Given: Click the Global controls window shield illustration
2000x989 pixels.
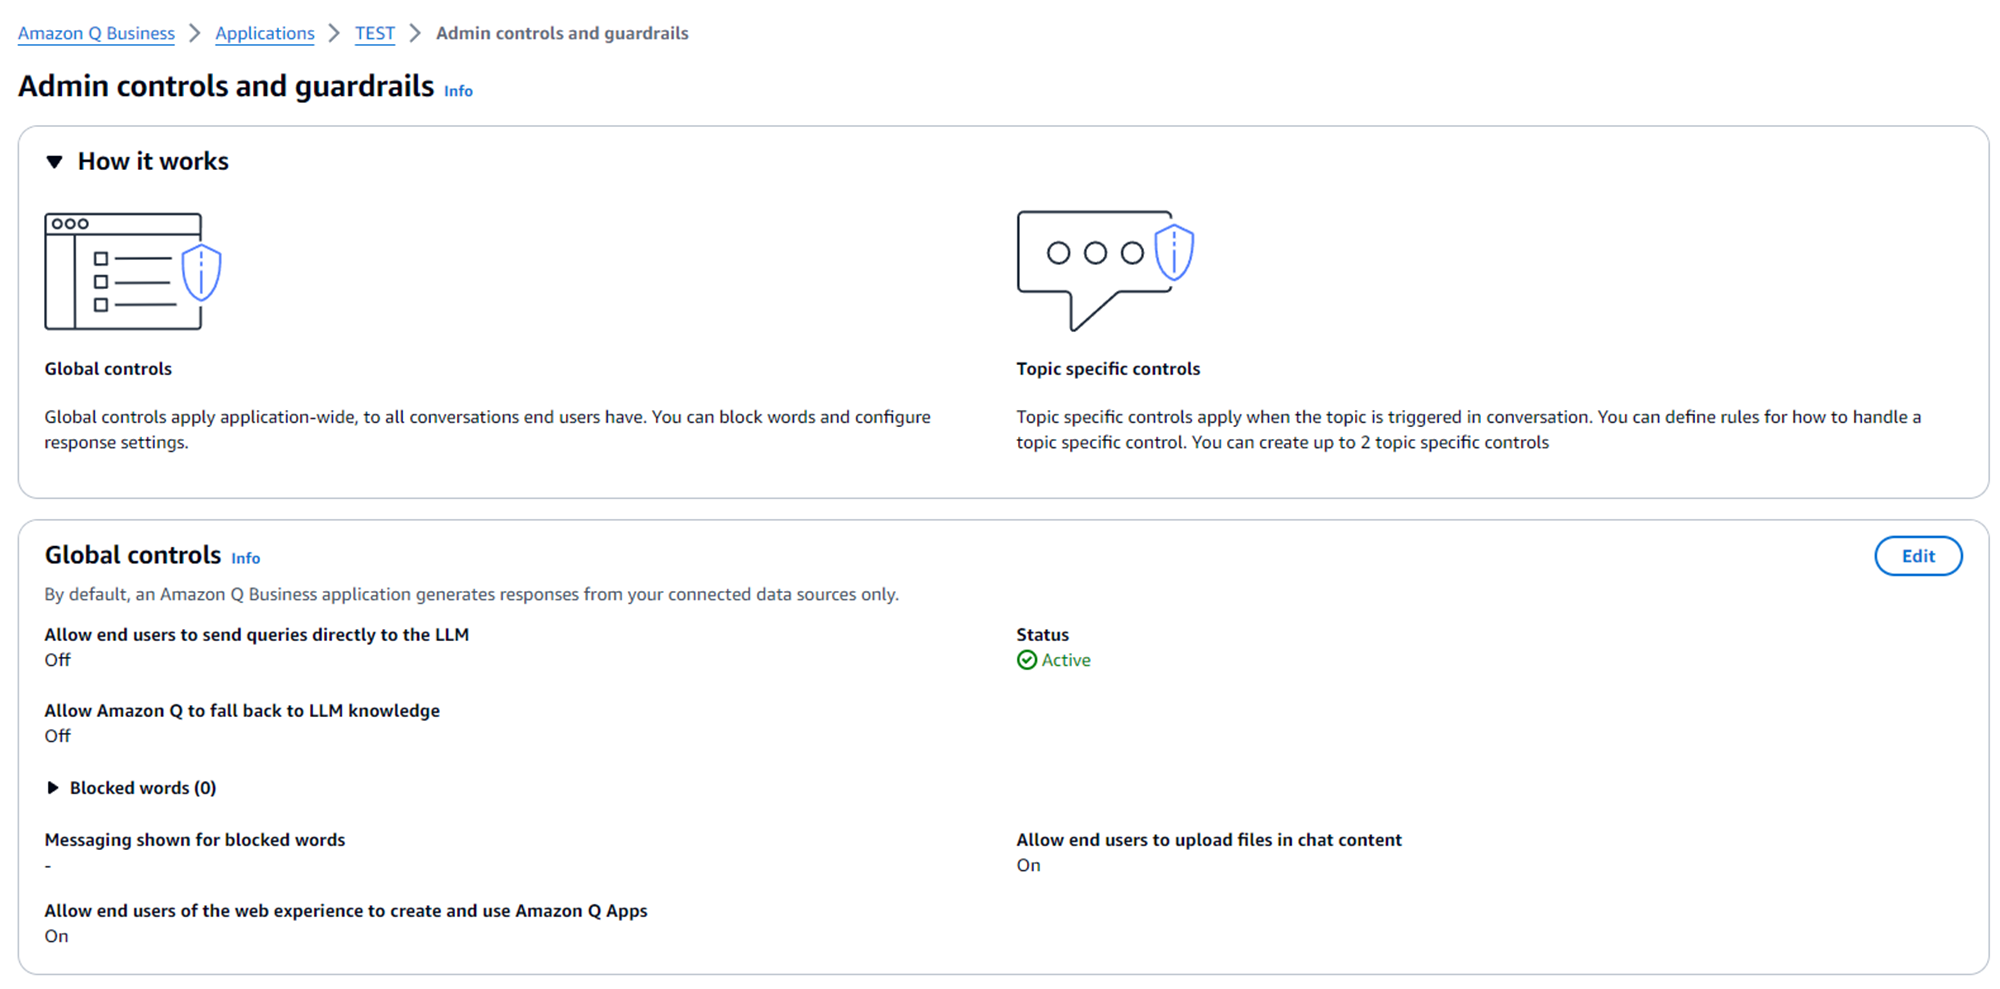Looking at the screenshot, I should click(132, 271).
